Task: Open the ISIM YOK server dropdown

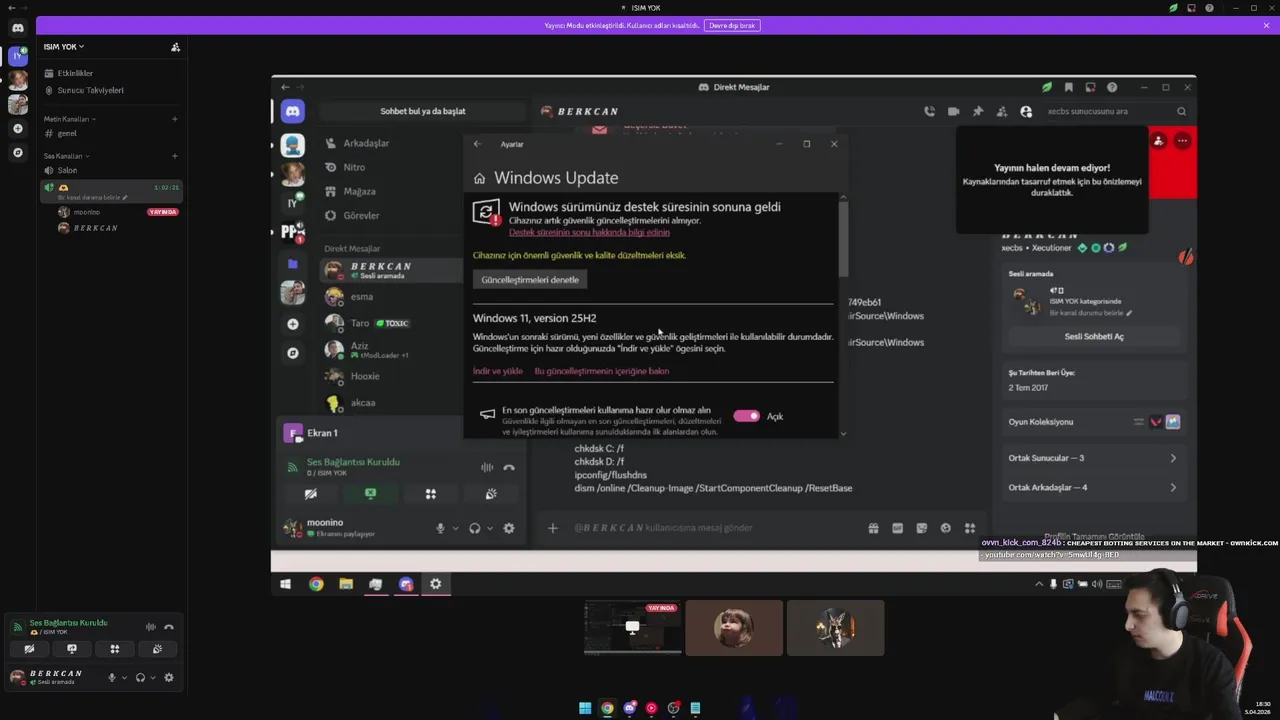Action: coord(64,47)
